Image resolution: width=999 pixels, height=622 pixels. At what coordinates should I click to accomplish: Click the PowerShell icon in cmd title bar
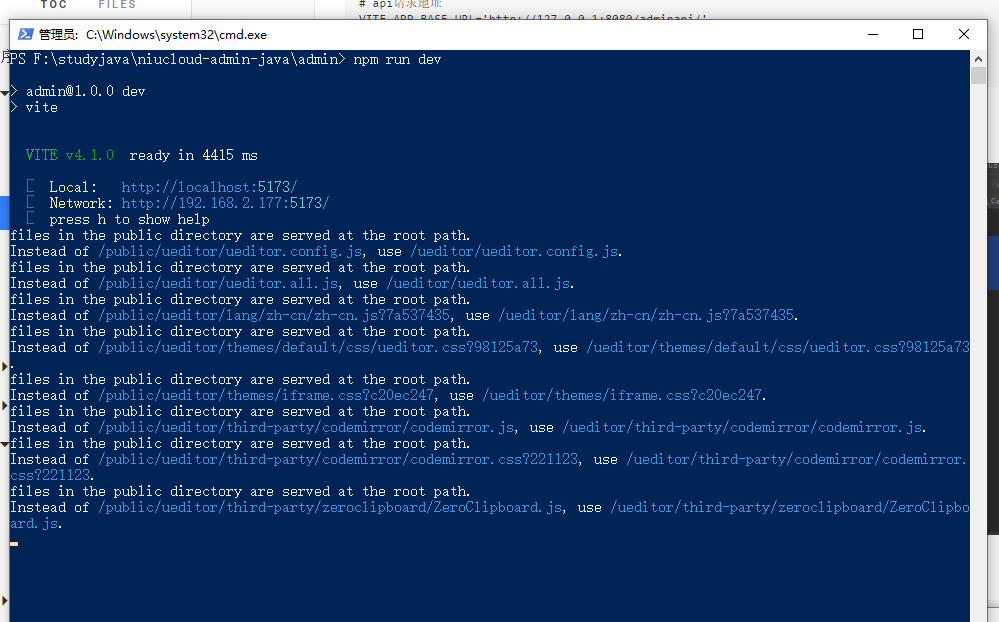click(25, 34)
